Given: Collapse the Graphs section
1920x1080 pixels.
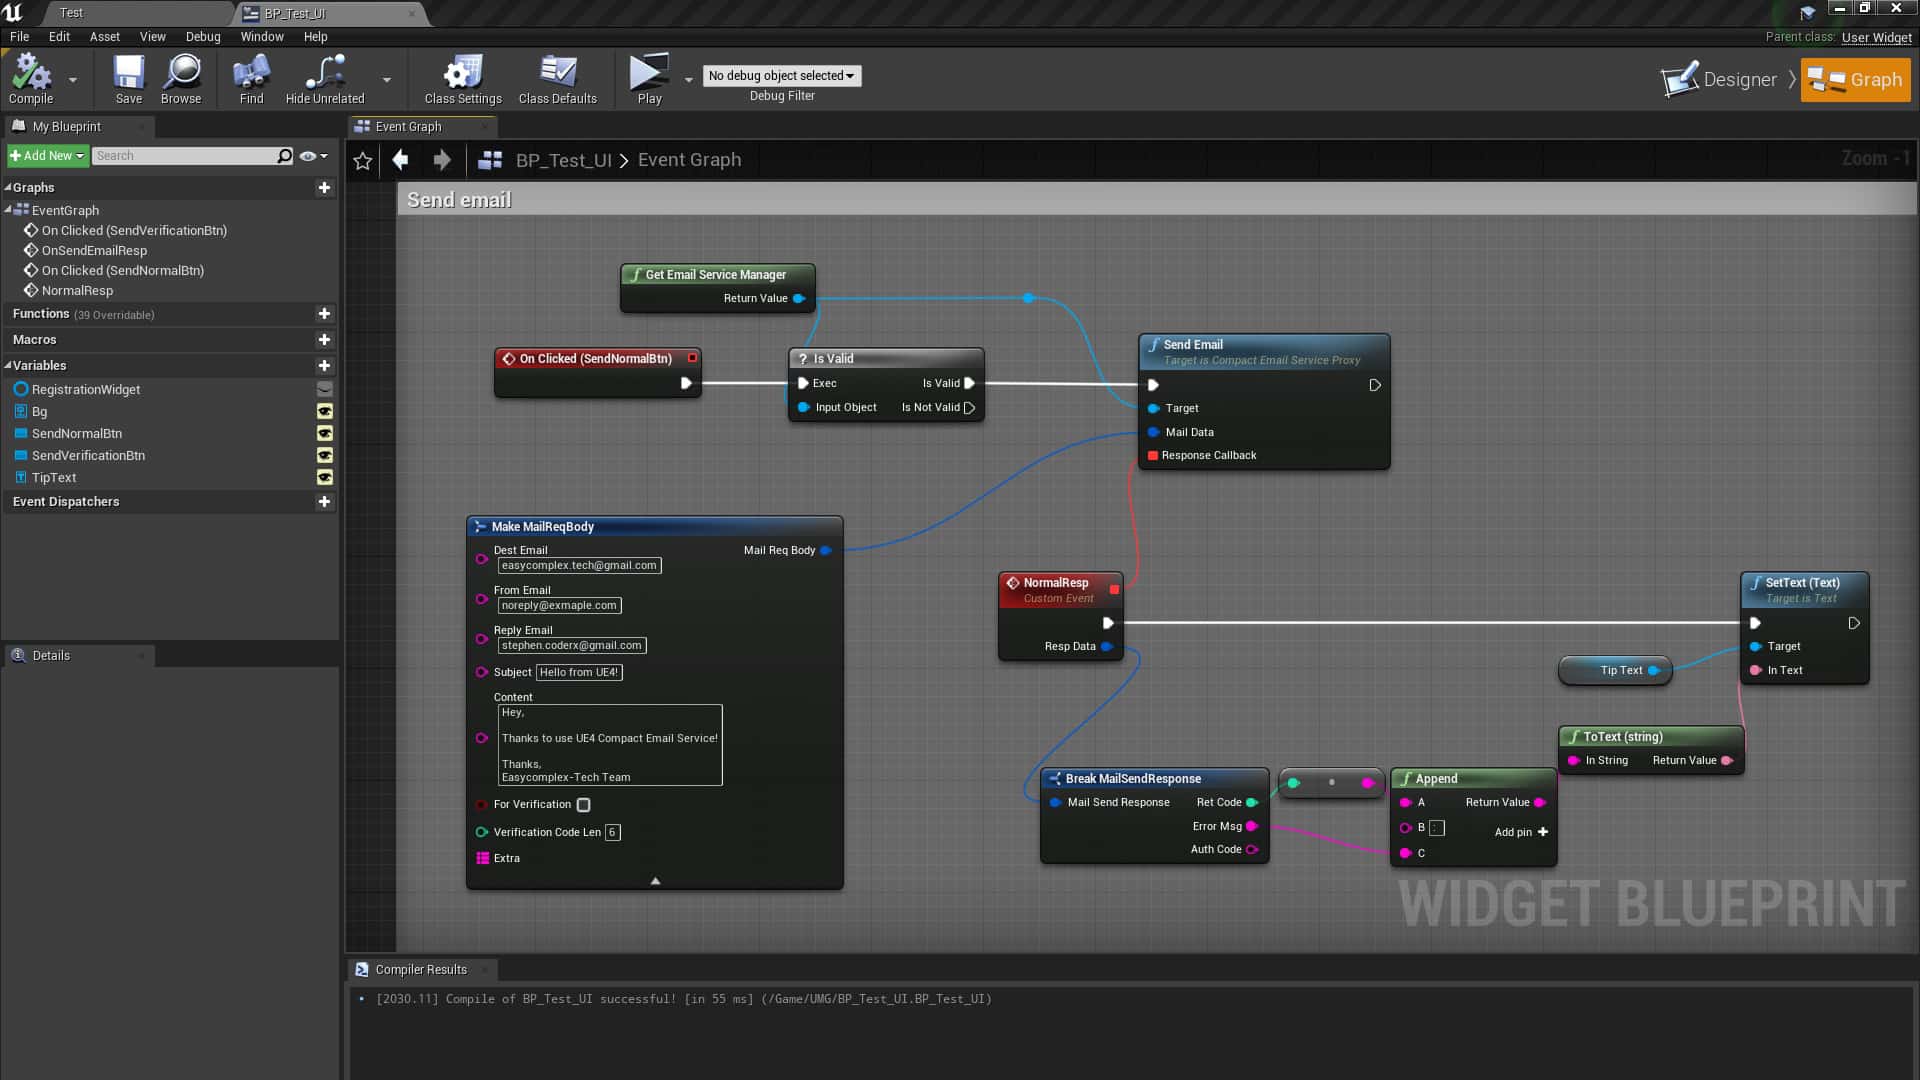Looking at the screenshot, I should [8, 188].
